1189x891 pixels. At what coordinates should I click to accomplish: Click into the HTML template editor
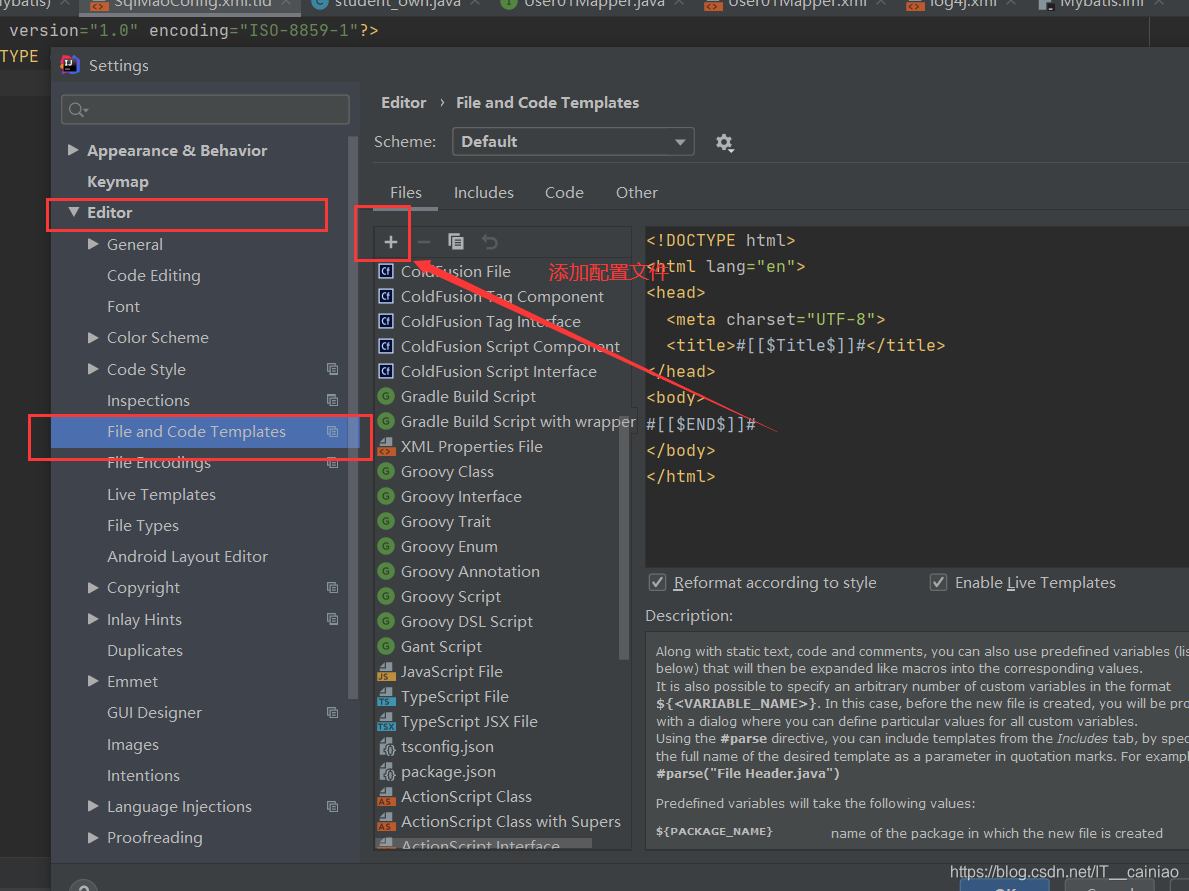pyautogui.click(x=917, y=396)
